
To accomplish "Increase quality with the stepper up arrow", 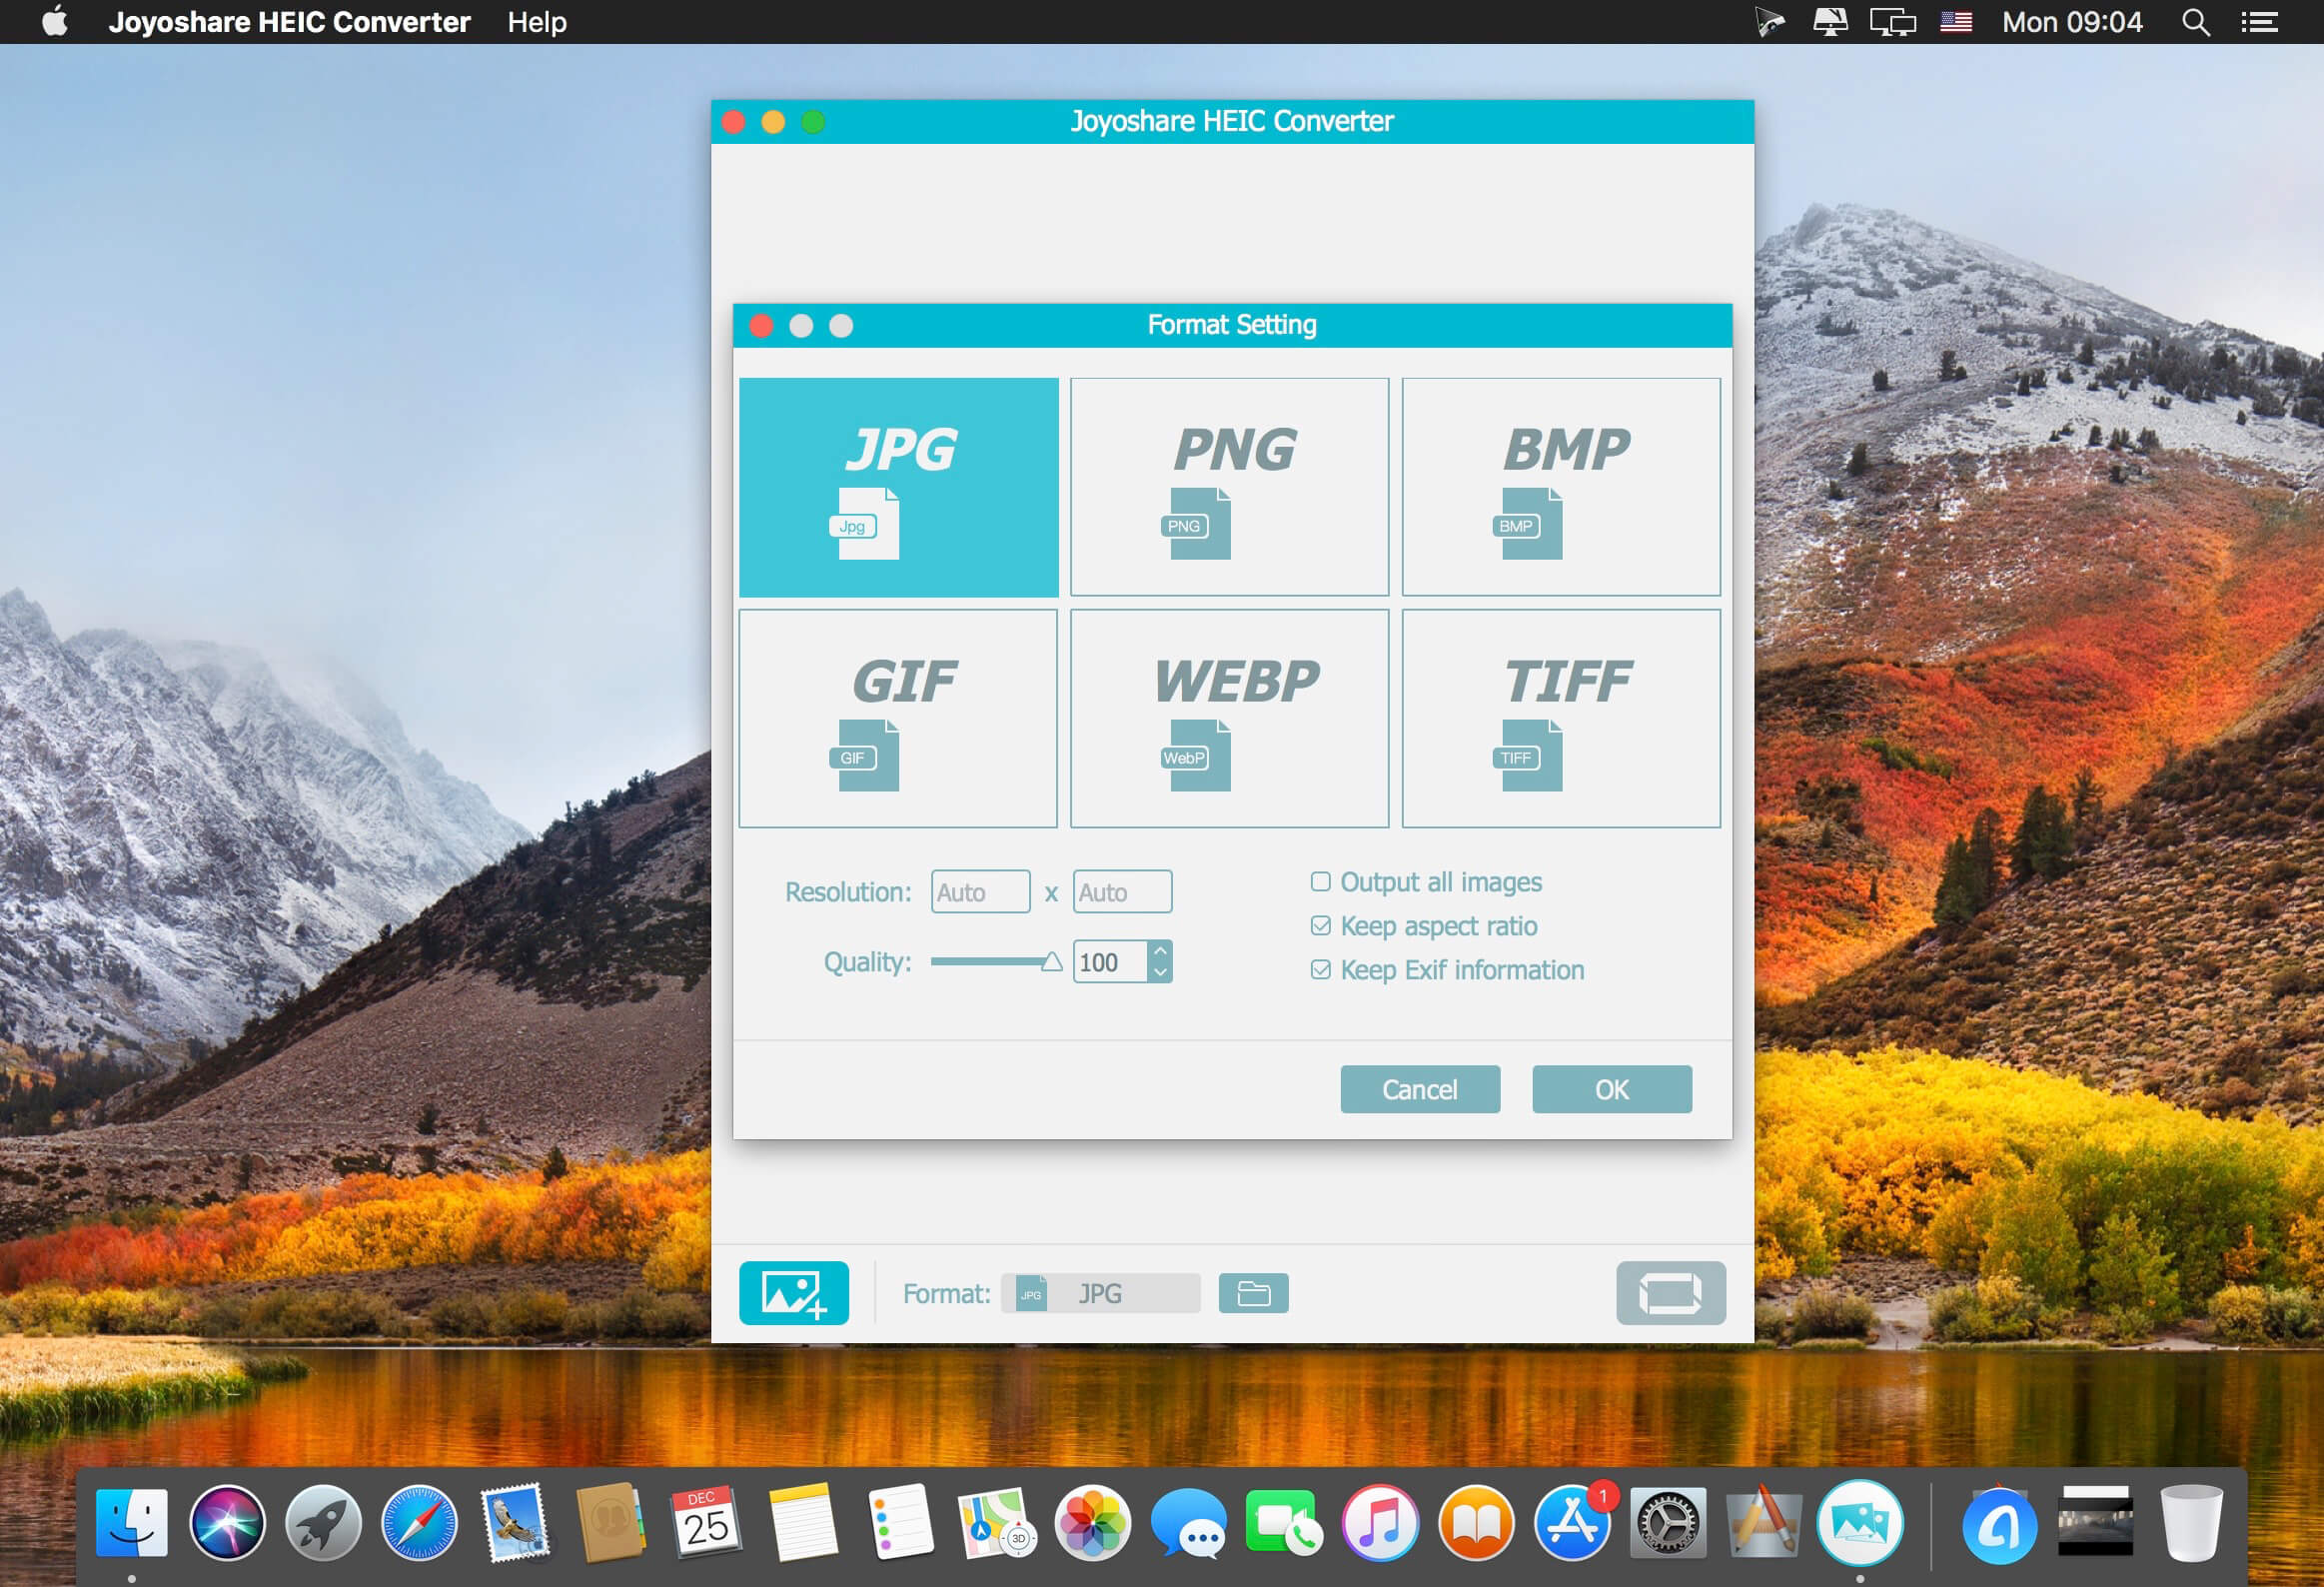I will pyautogui.click(x=1160, y=951).
